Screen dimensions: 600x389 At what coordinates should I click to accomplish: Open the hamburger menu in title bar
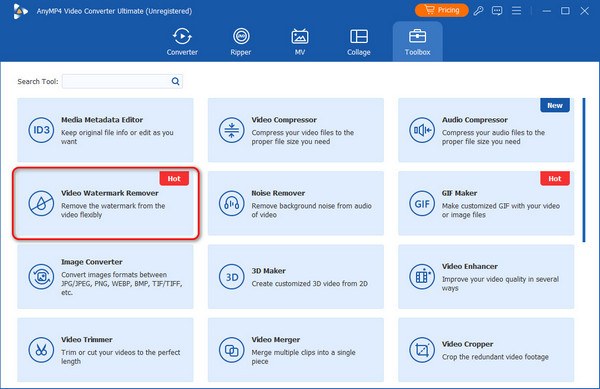pos(516,11)
